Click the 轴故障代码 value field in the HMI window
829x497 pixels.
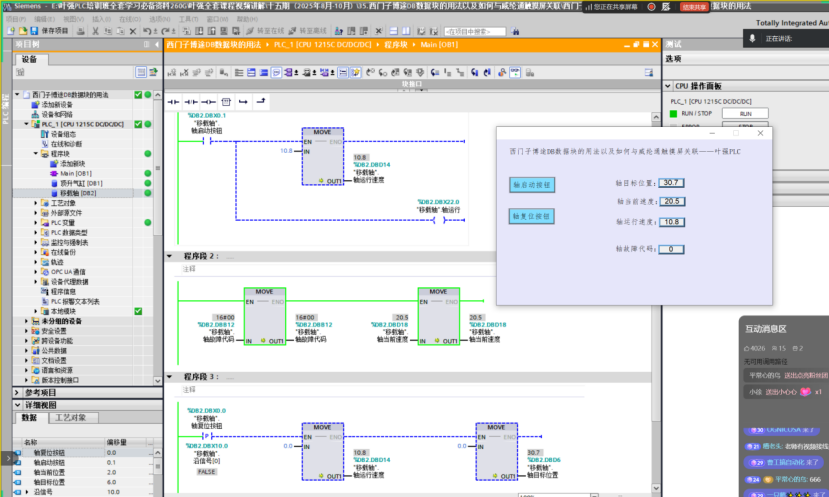[671, 249]
